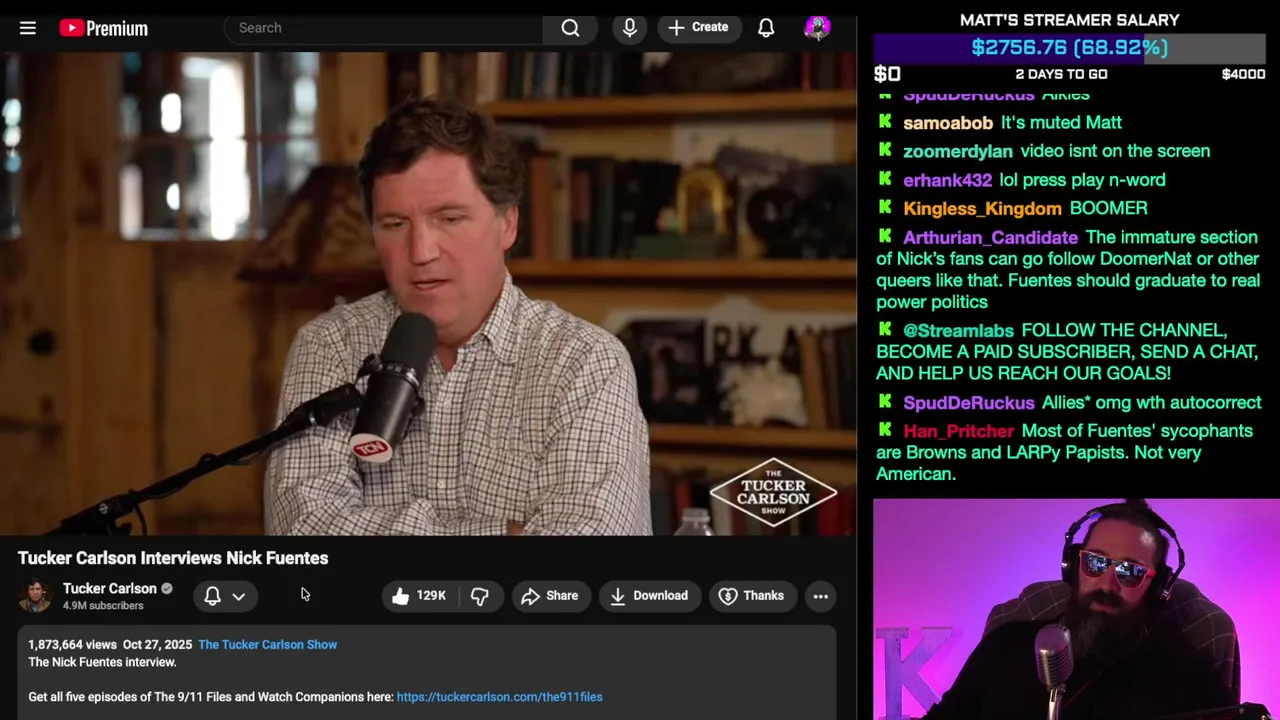Click badge icon beside samoabob
The image size is (1280, 720).
pos(885,121)
